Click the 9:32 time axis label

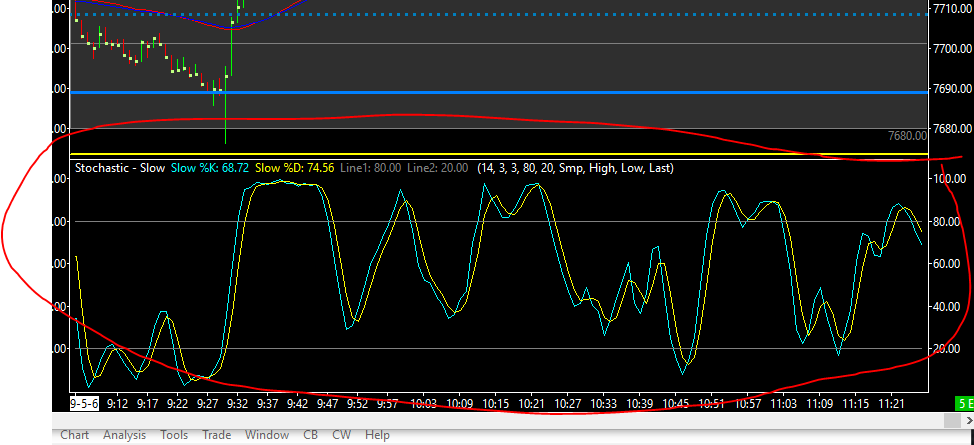237,403
